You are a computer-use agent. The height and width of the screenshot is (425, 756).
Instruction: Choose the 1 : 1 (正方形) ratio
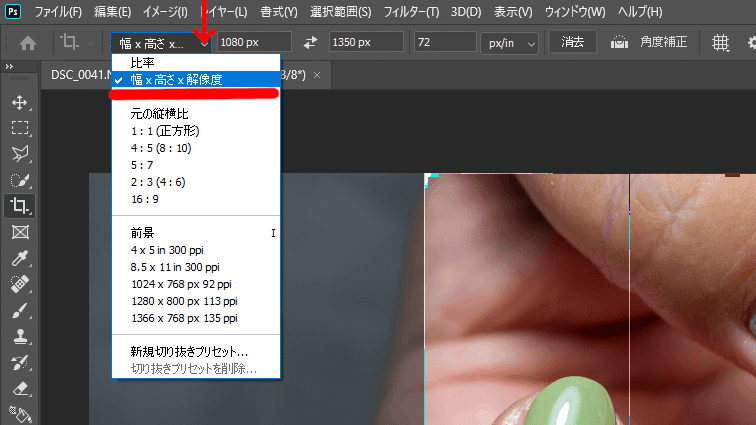pyautogui.click(x=196, y=131)
